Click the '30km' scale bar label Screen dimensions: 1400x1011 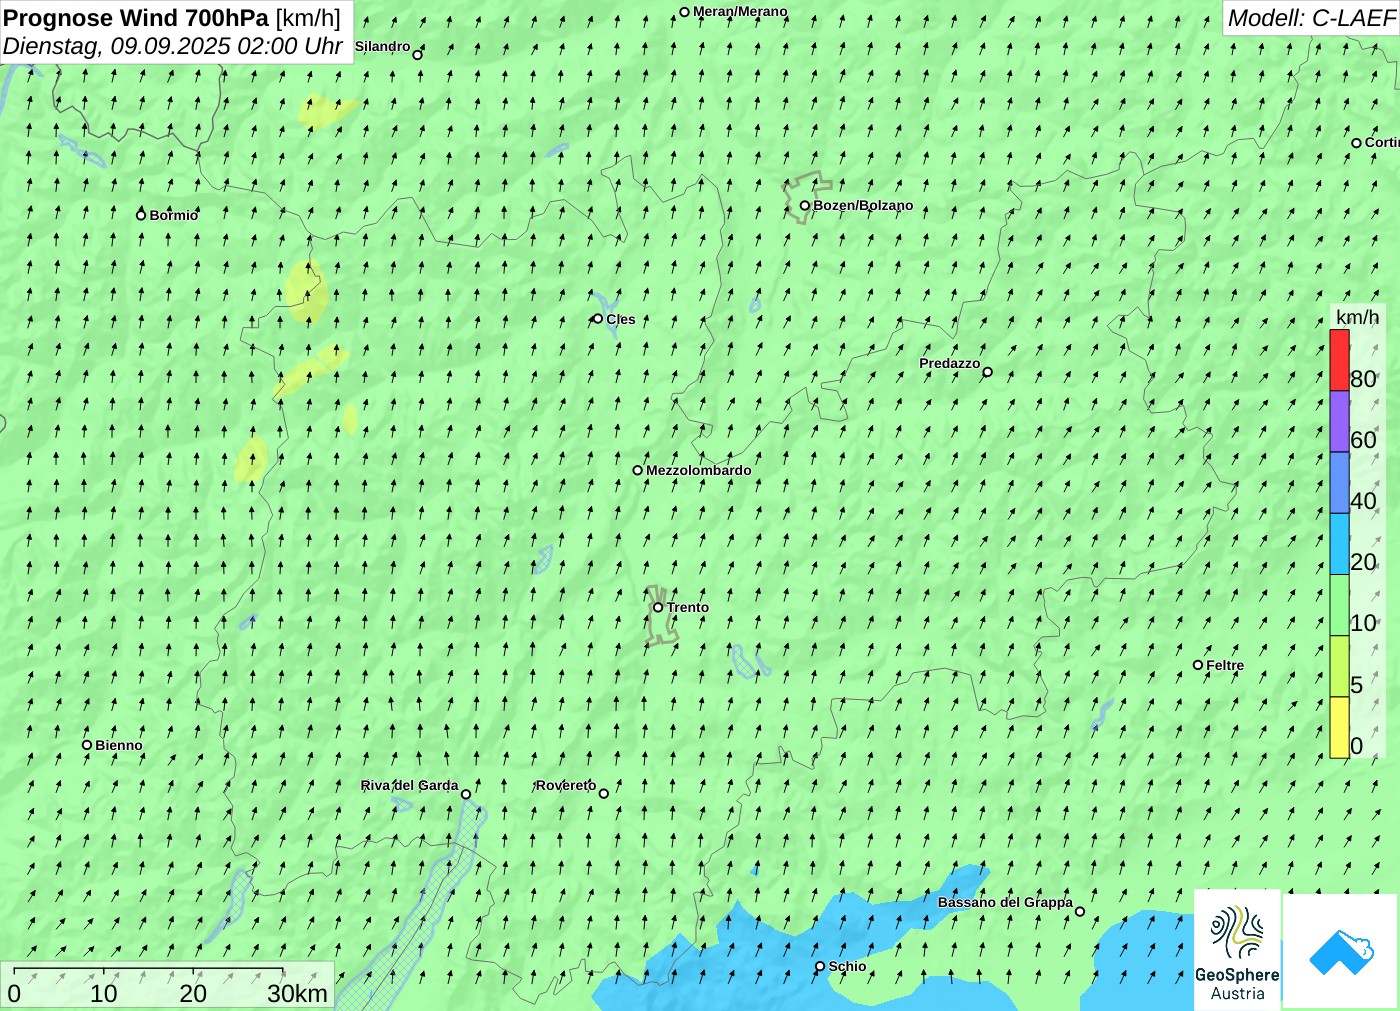click(x=297, y=993)
